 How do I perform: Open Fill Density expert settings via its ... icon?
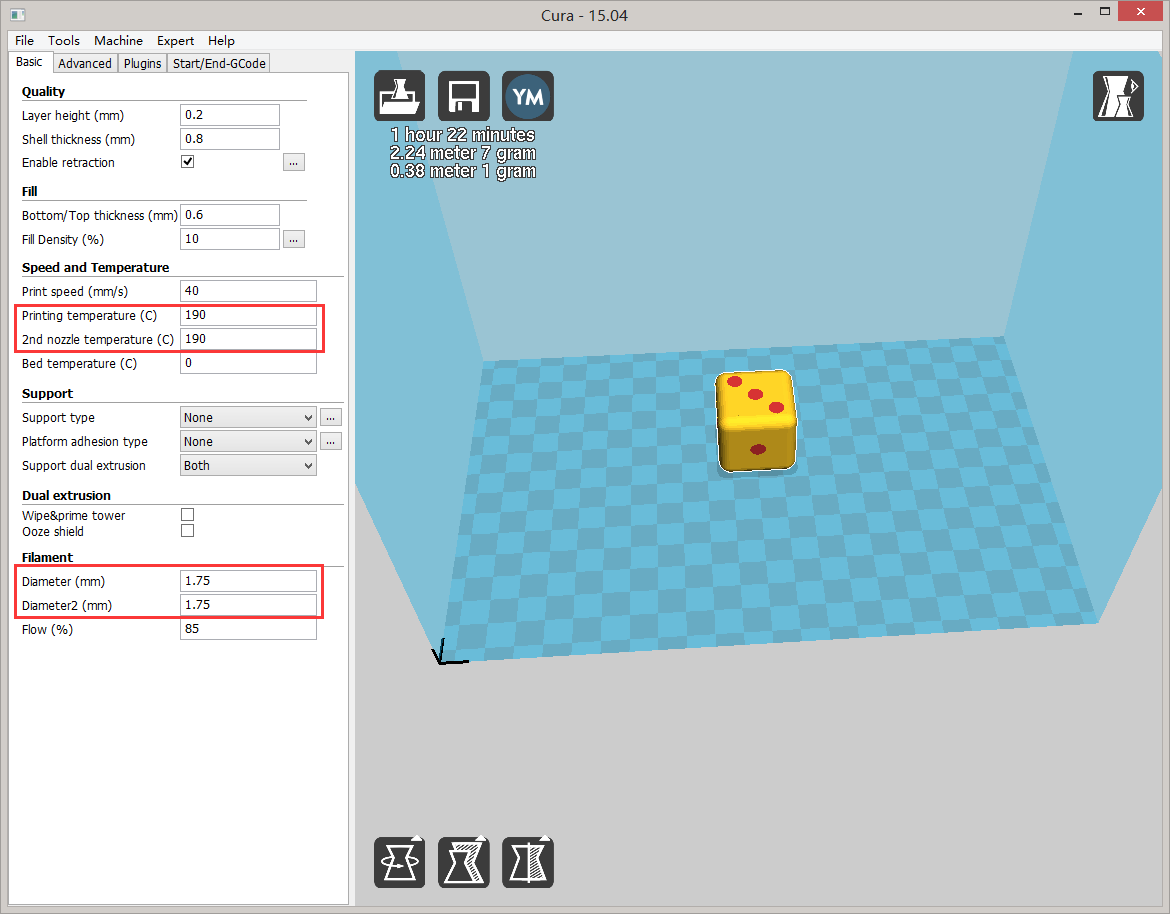(293, 238)
